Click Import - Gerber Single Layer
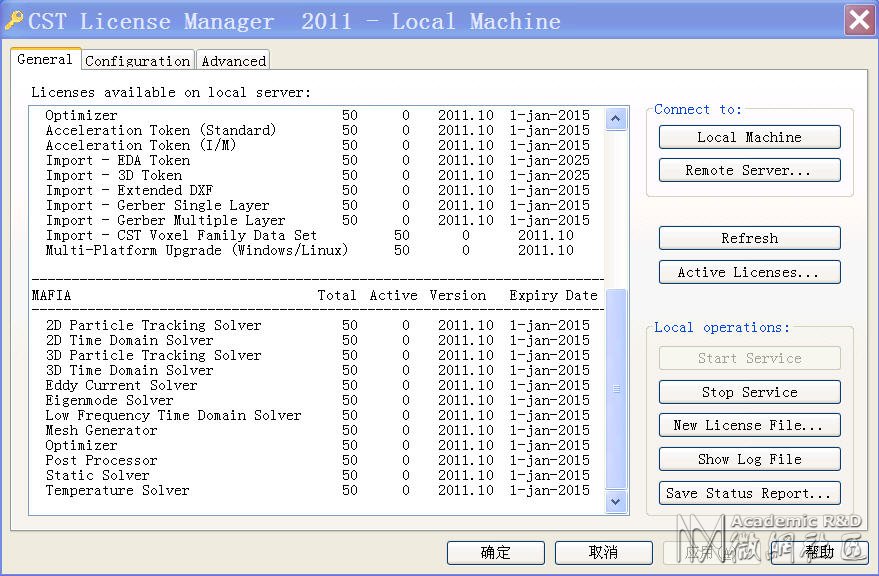879x576 pixels. pos(317,206)
